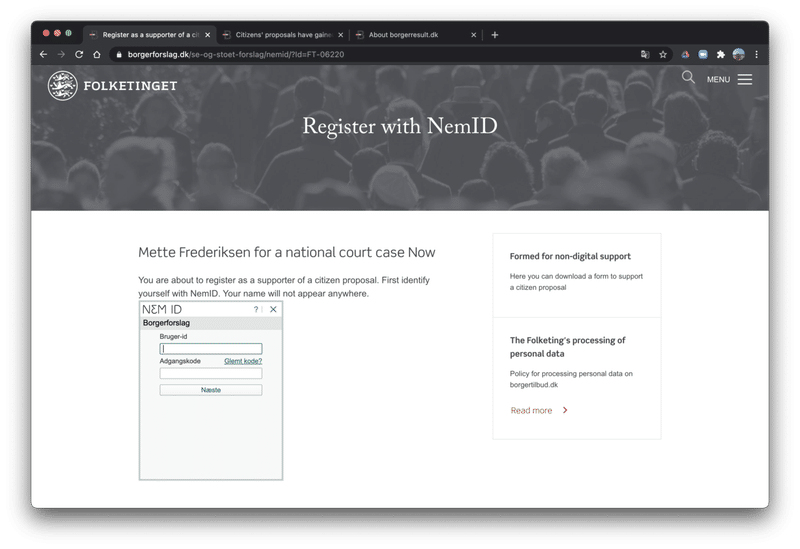
Task: Click the Adgangskode password field
Action: (x=211, y=373)
